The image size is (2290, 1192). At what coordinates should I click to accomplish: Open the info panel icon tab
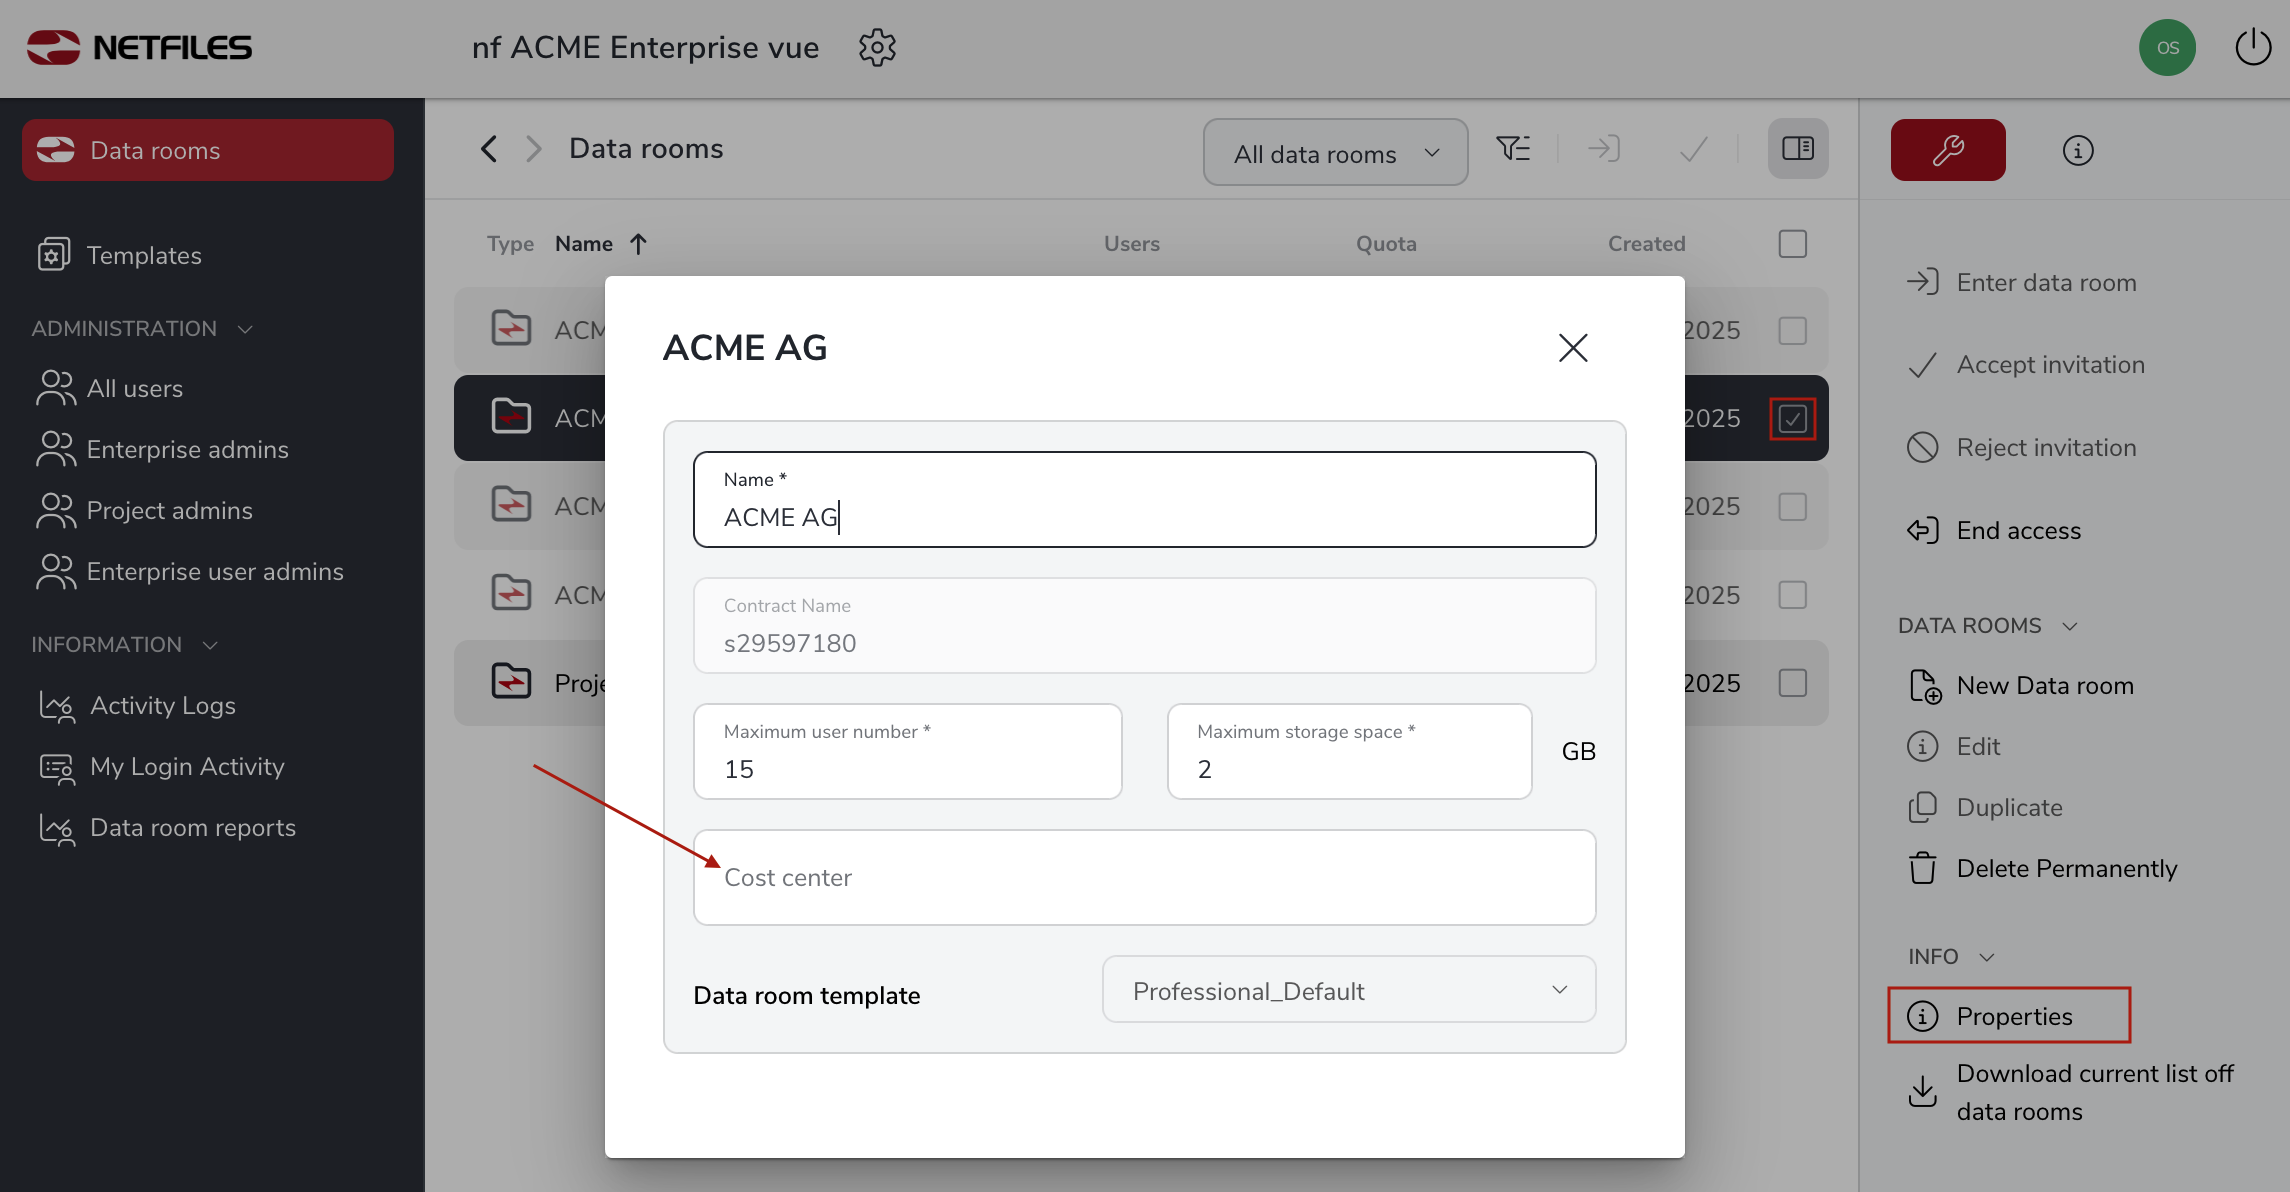[2077, 150]
